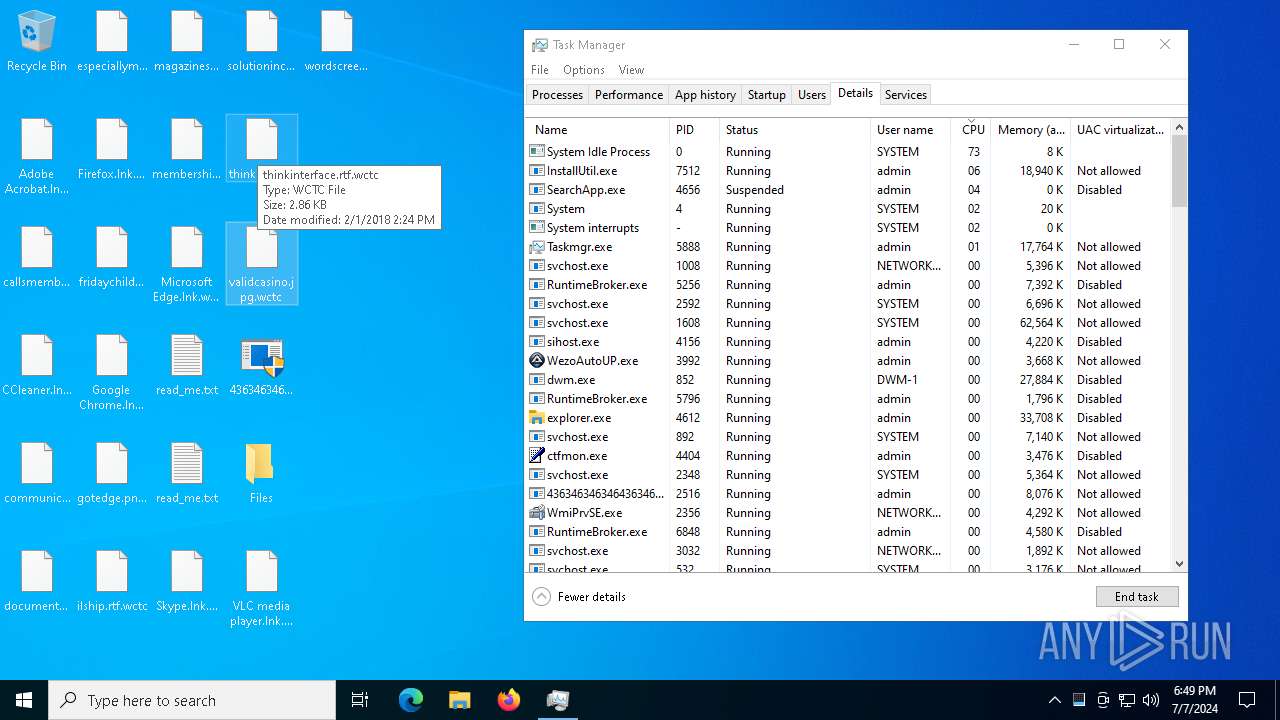Sort processes by the User name column
The image size is (1280, 720).
912,130
